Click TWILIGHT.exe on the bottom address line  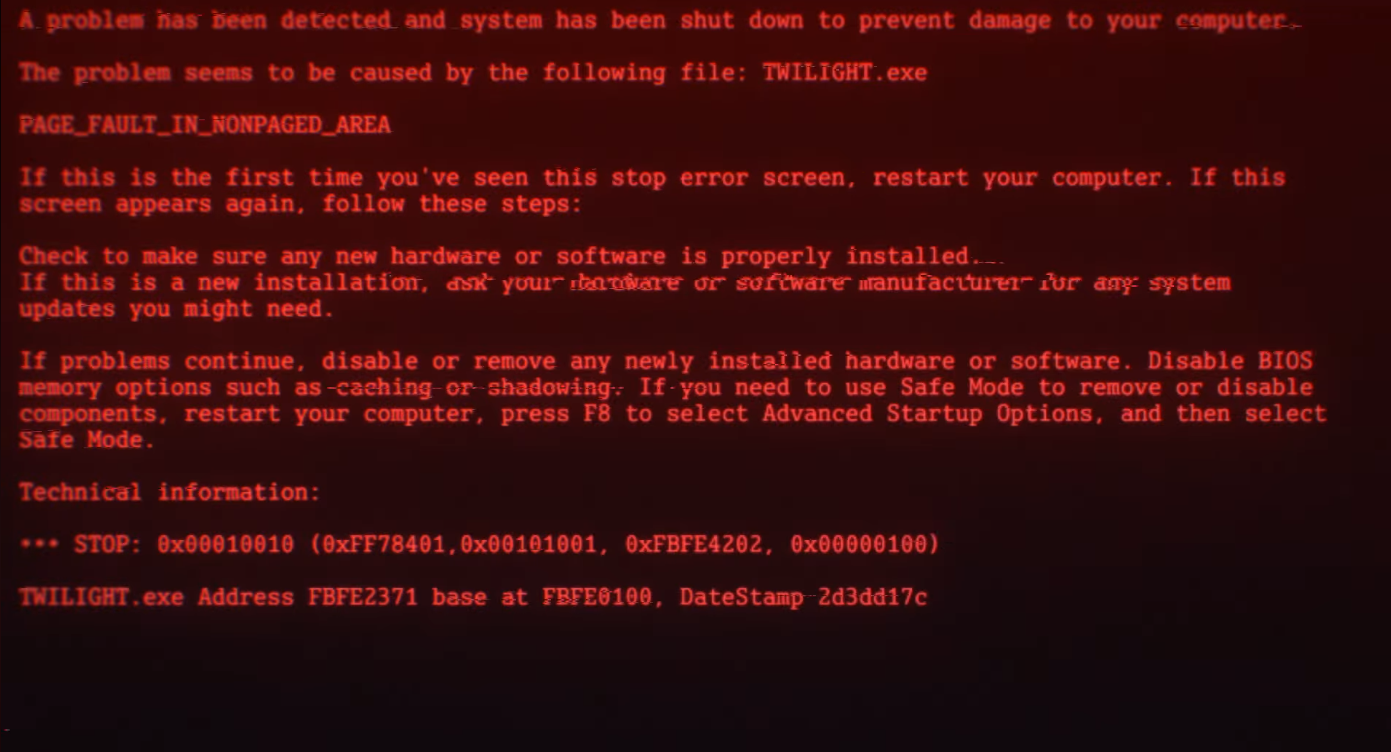[x=101, y=597]
